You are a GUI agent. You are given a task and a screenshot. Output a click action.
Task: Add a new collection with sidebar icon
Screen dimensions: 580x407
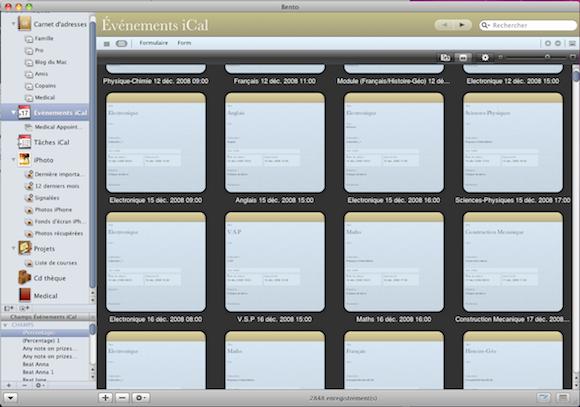[x=24, y=308]
